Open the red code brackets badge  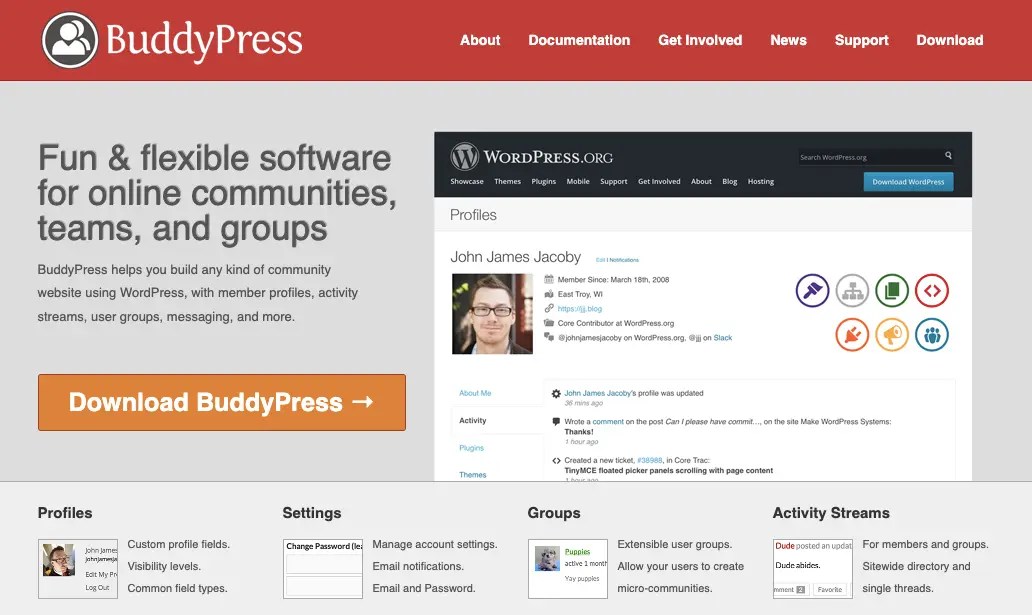coord(932,290)
